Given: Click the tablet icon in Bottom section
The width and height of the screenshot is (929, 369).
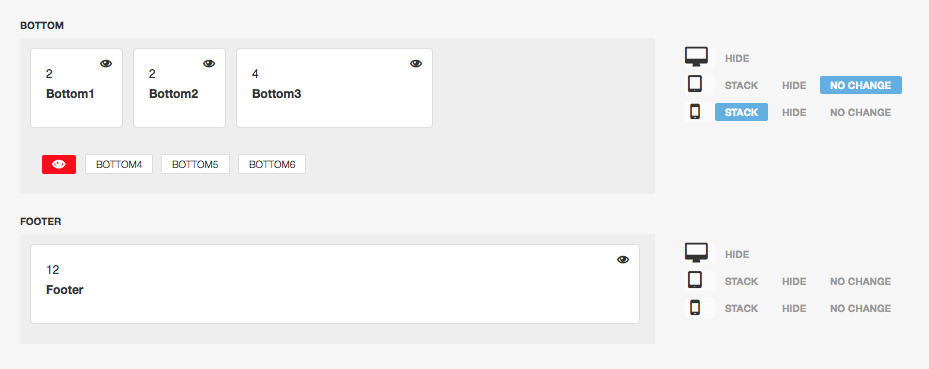Looking at the screenshot, I should tap(695, 84).
